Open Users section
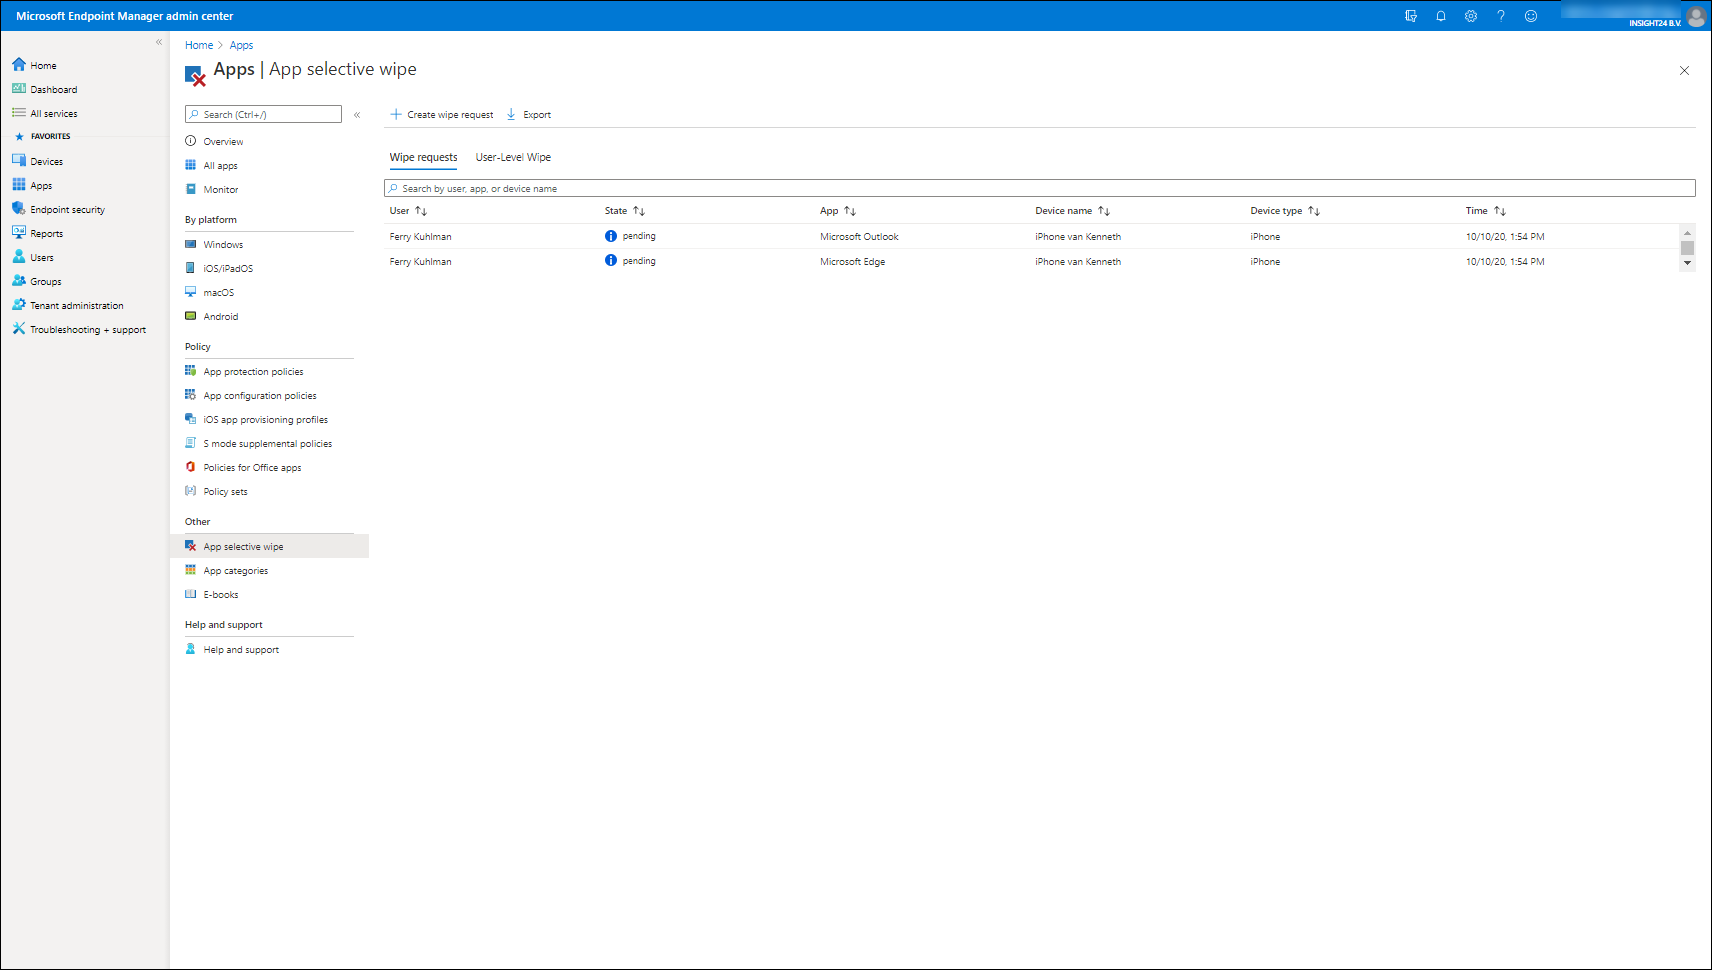Viewport: 1712px width, 970px height. [x=42, y=257]
